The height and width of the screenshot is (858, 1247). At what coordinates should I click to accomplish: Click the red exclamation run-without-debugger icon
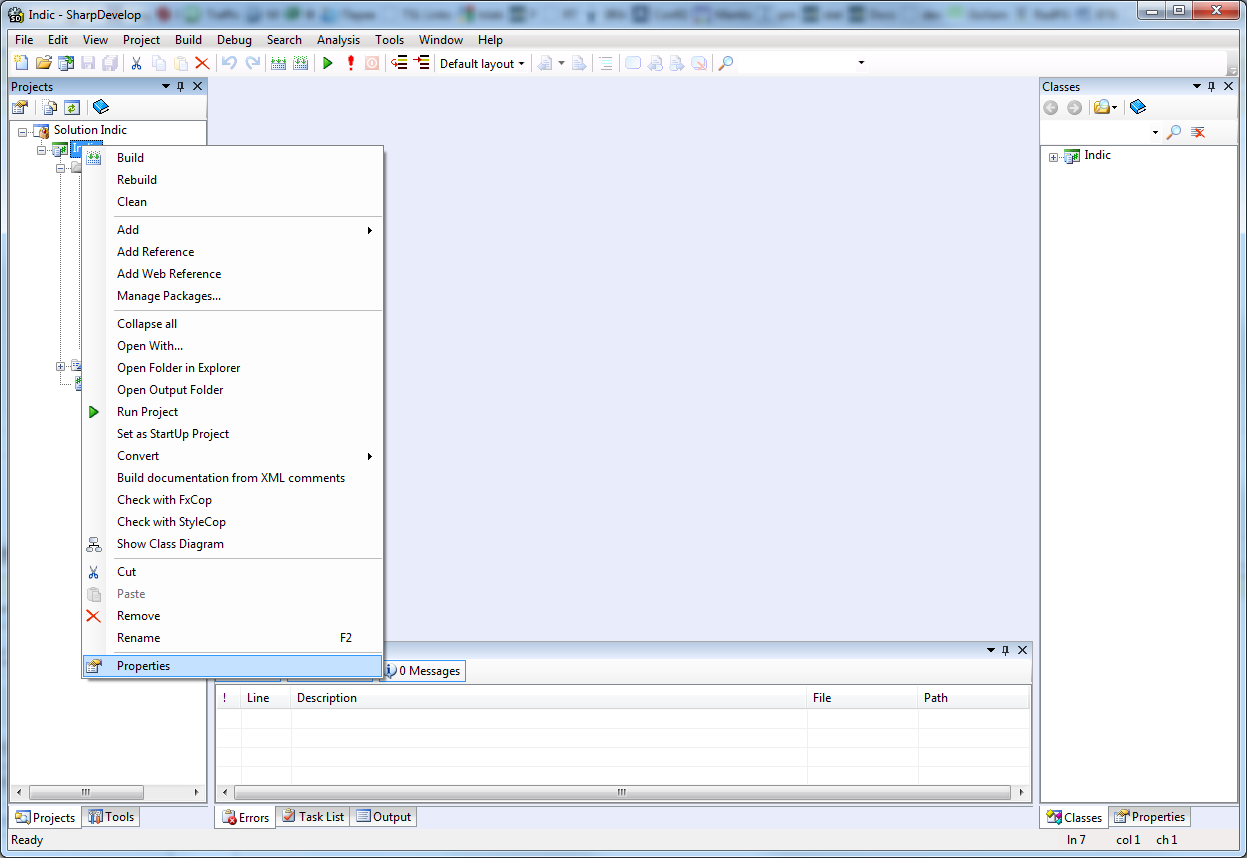(x=350, y=63)
